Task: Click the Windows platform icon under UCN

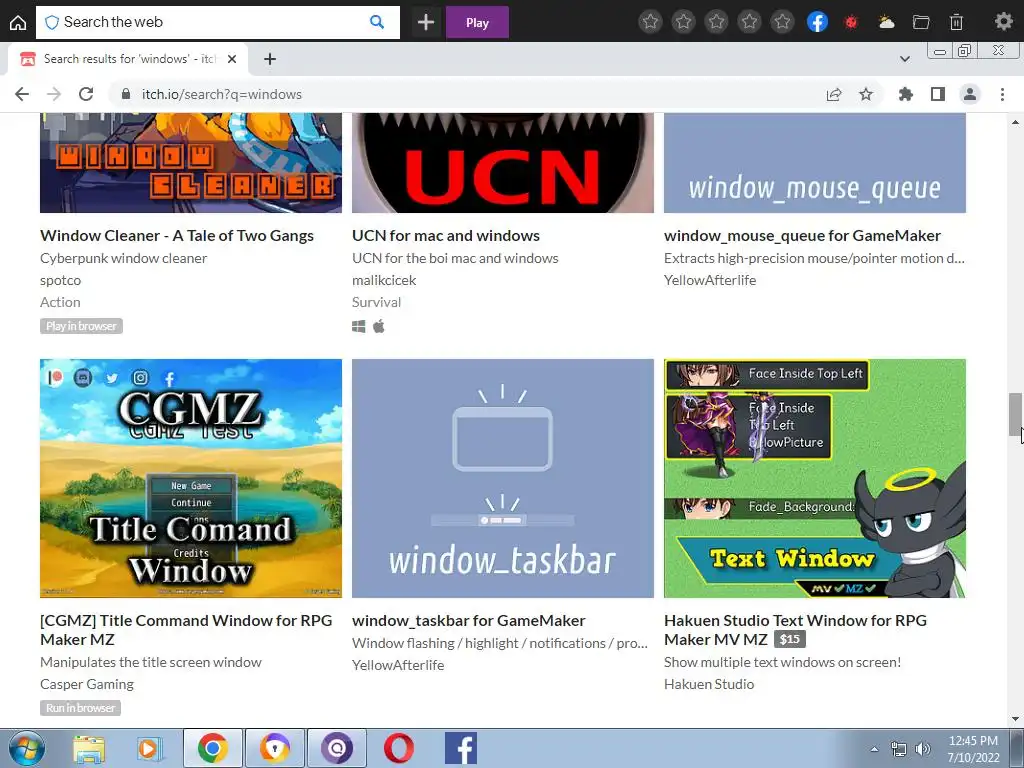Action: [x=359, y=326]
